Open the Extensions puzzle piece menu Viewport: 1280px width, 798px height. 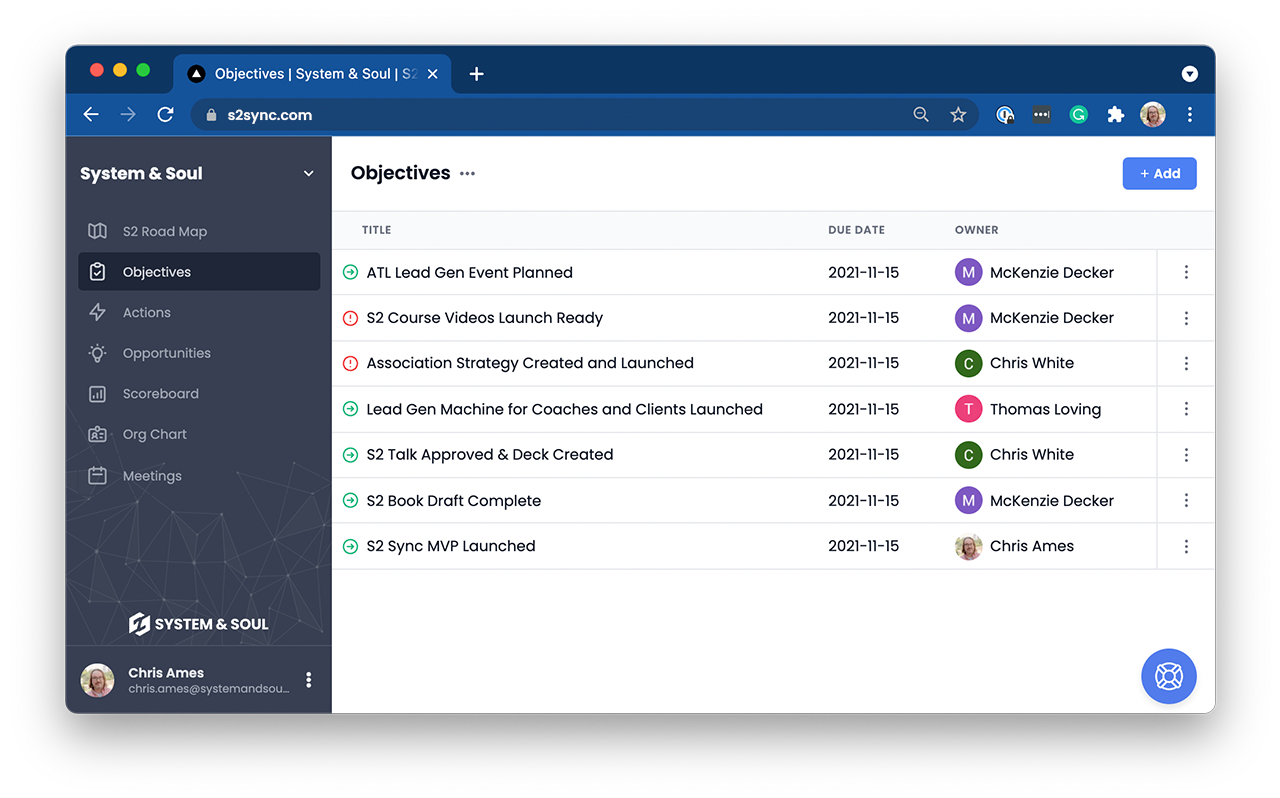coord(1115,115)
